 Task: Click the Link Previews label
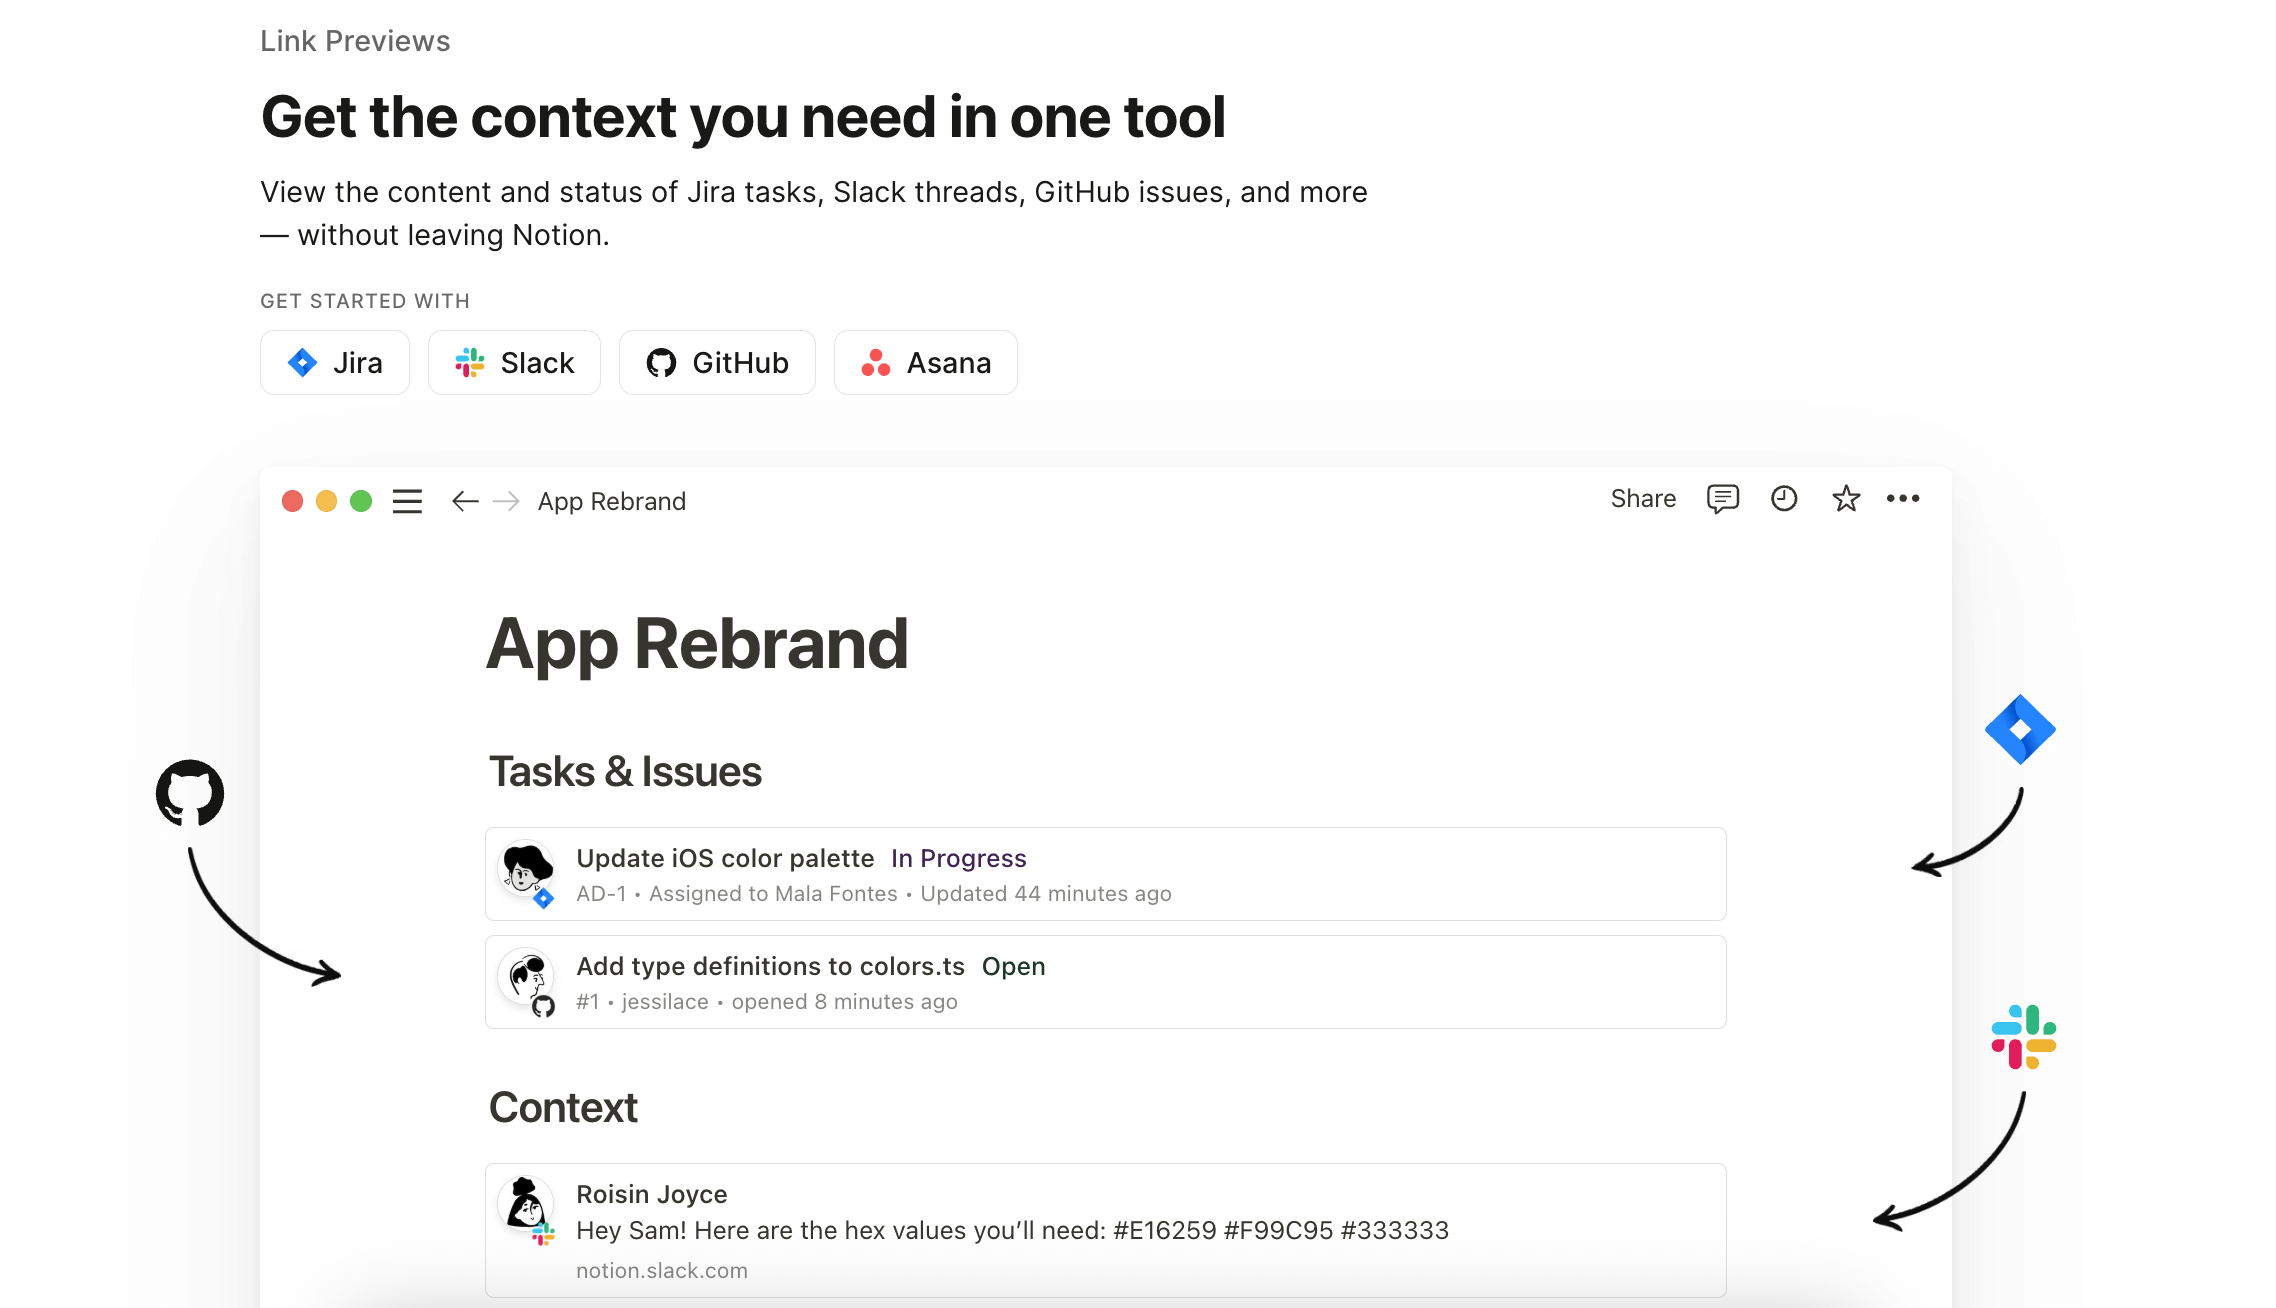(x=355, y=41)
